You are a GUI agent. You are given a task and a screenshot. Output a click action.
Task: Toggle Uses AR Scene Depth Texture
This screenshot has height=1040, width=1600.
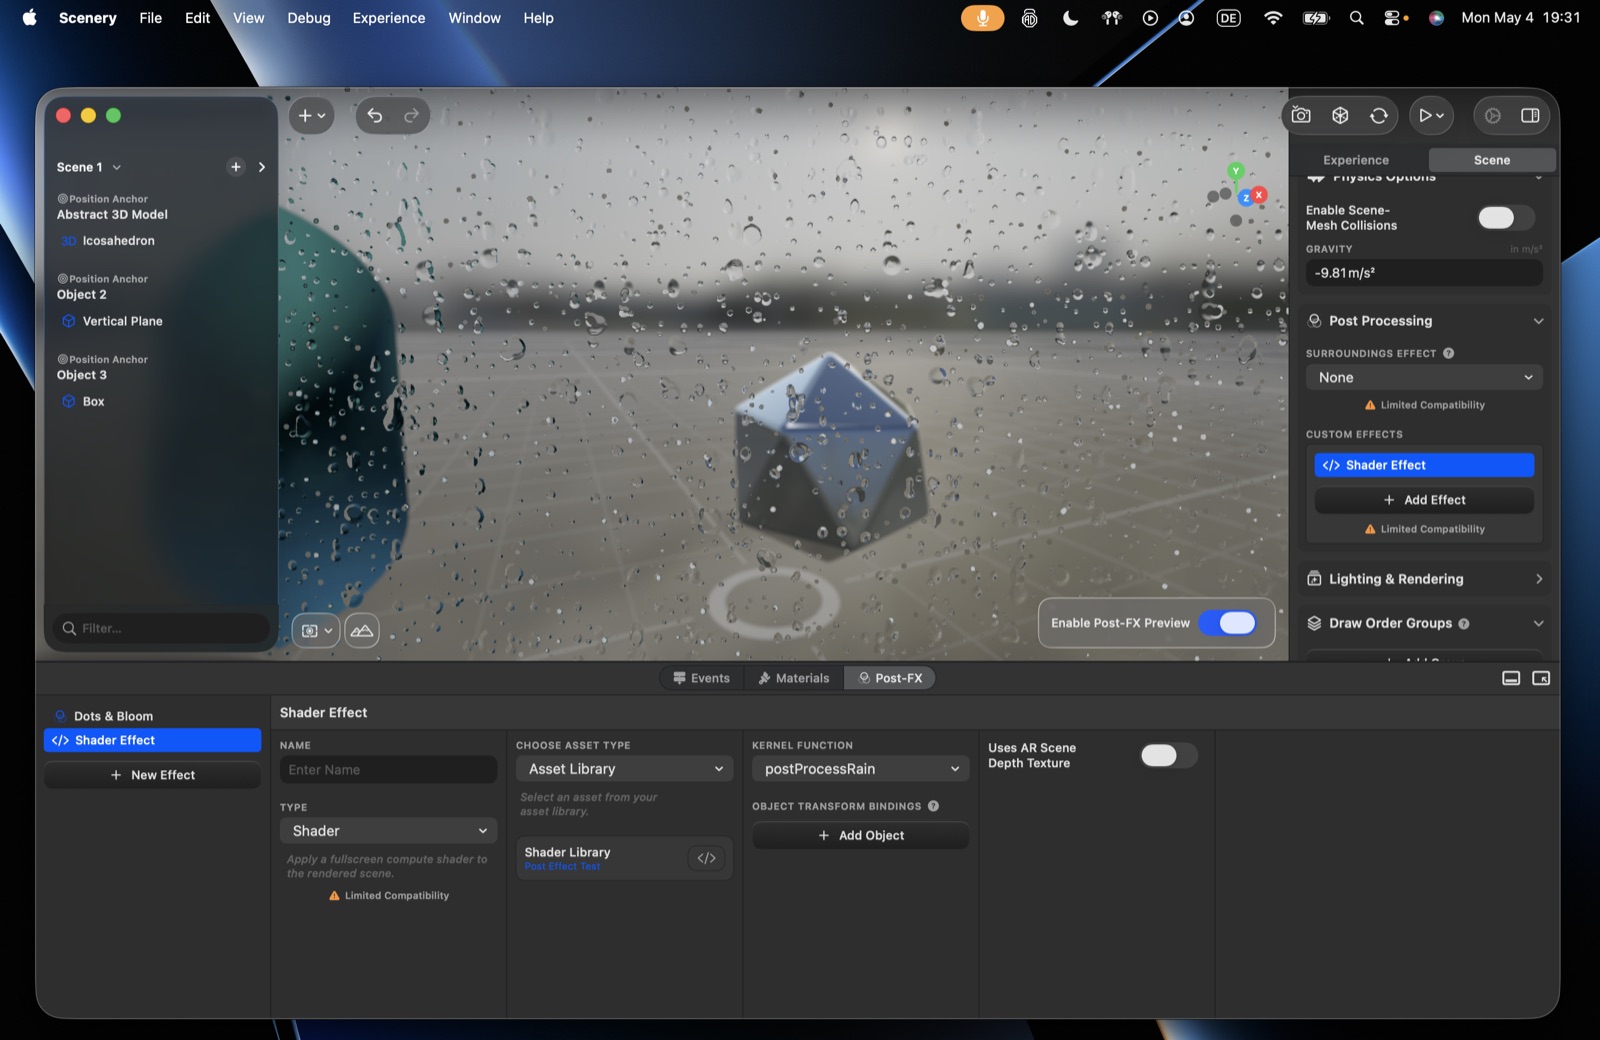click(1169, 755)
